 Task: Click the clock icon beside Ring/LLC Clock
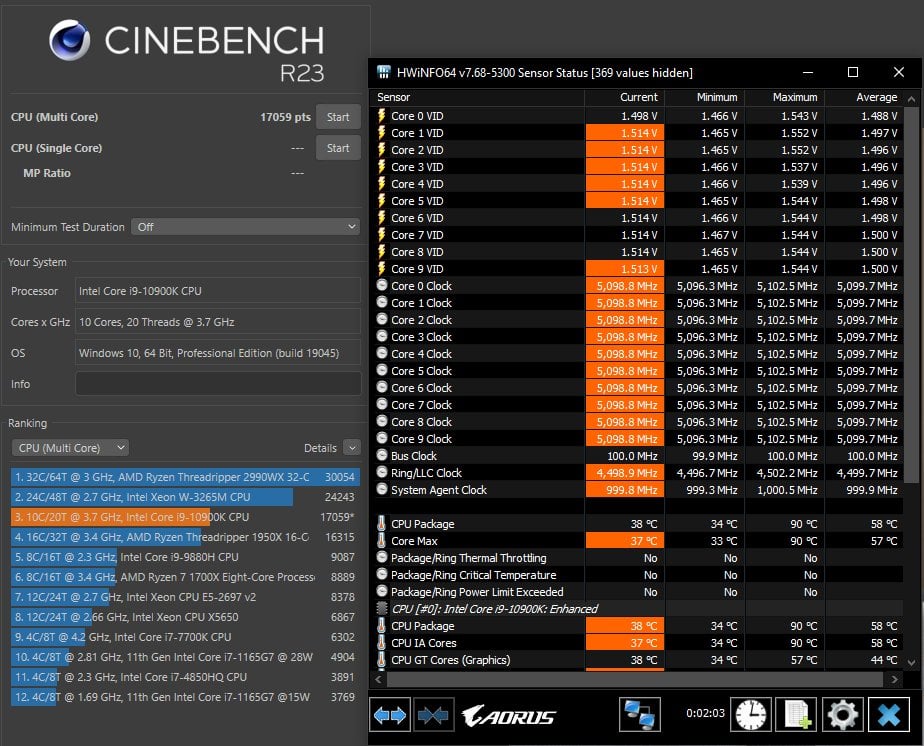pyautogui.click(x=382, y=472)
